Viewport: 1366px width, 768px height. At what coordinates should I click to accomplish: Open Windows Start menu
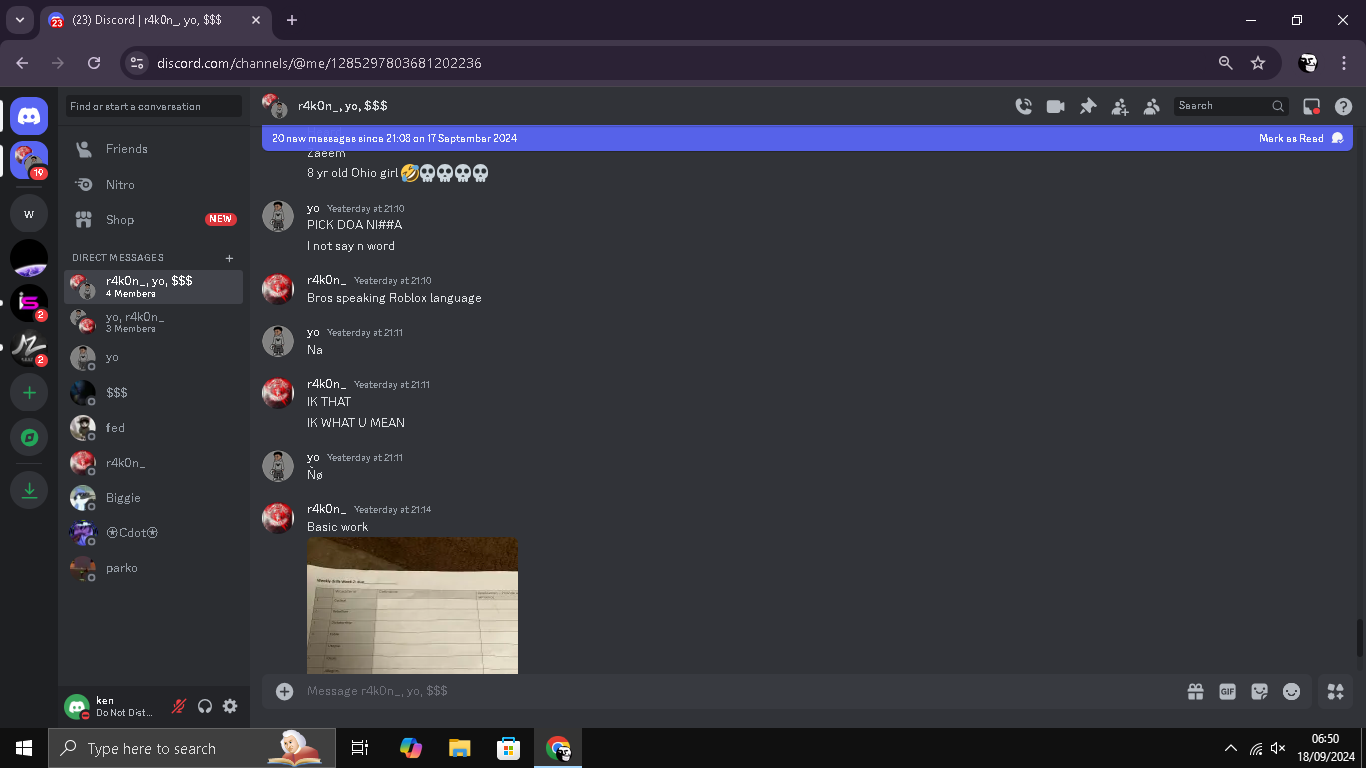(24, 748)
